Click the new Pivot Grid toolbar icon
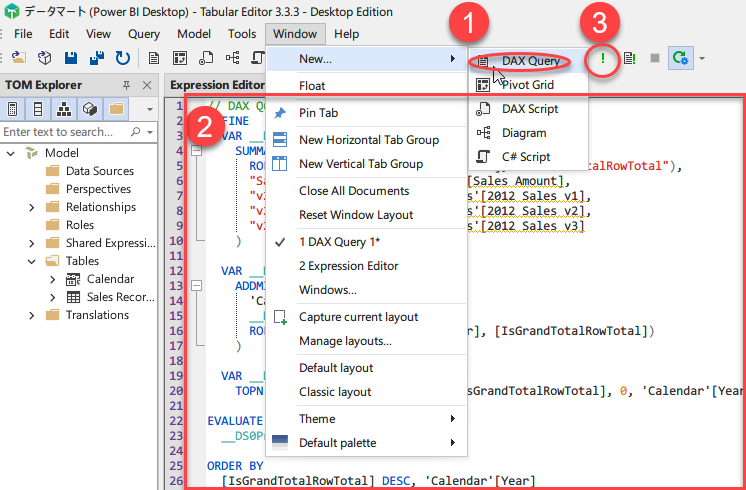The image size is (746, 490). (x=180, y=58)
